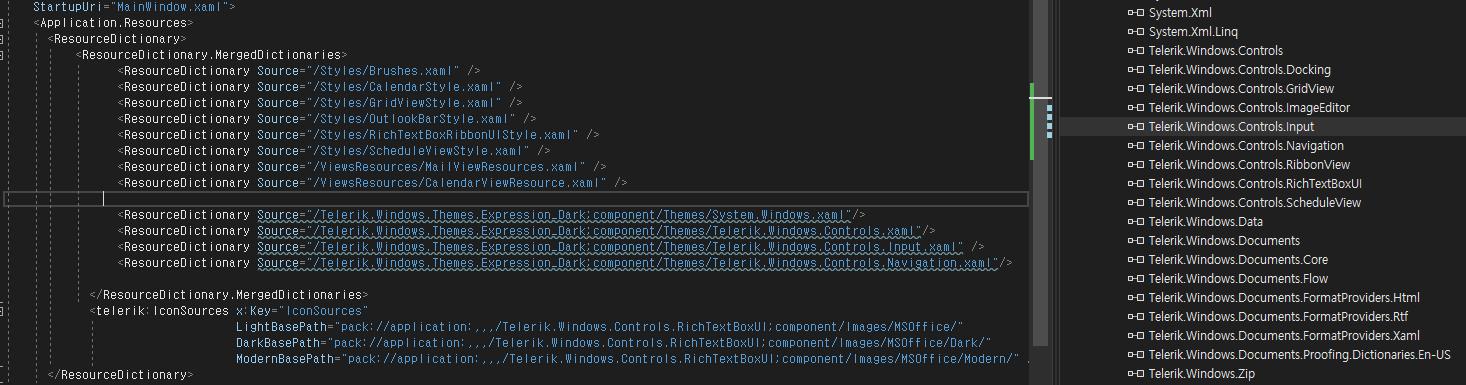Click the Themes/System.Windows.xaml source line
Image resolution: width=1466 pixels, height=385 pixels.
492,215
